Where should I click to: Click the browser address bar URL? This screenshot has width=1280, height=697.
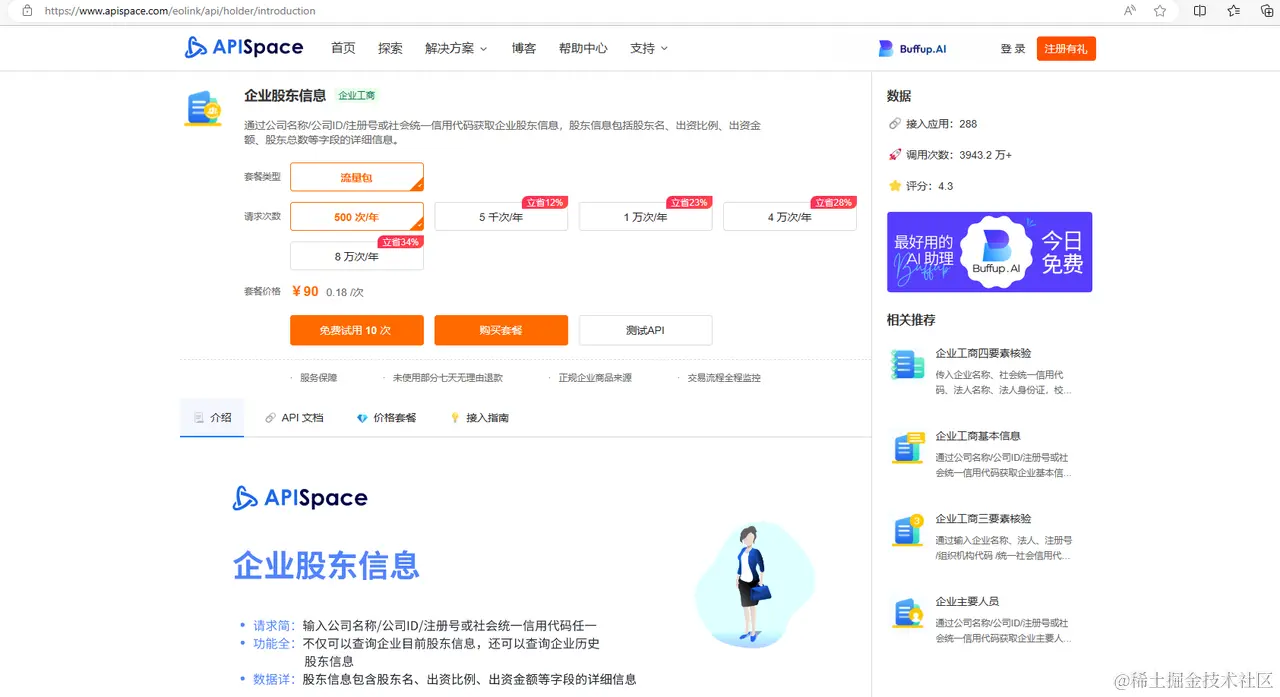point(180,11)
